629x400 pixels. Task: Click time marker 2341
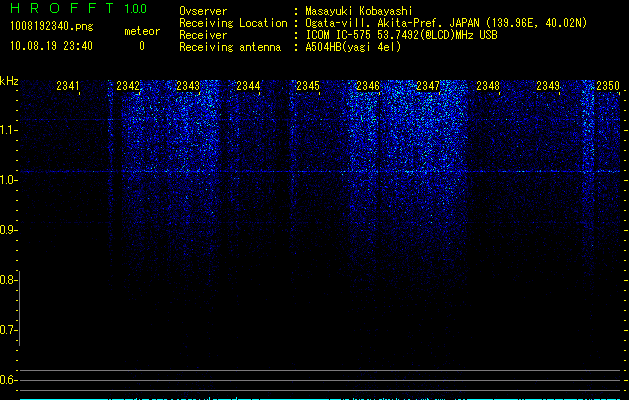[68, 86]
